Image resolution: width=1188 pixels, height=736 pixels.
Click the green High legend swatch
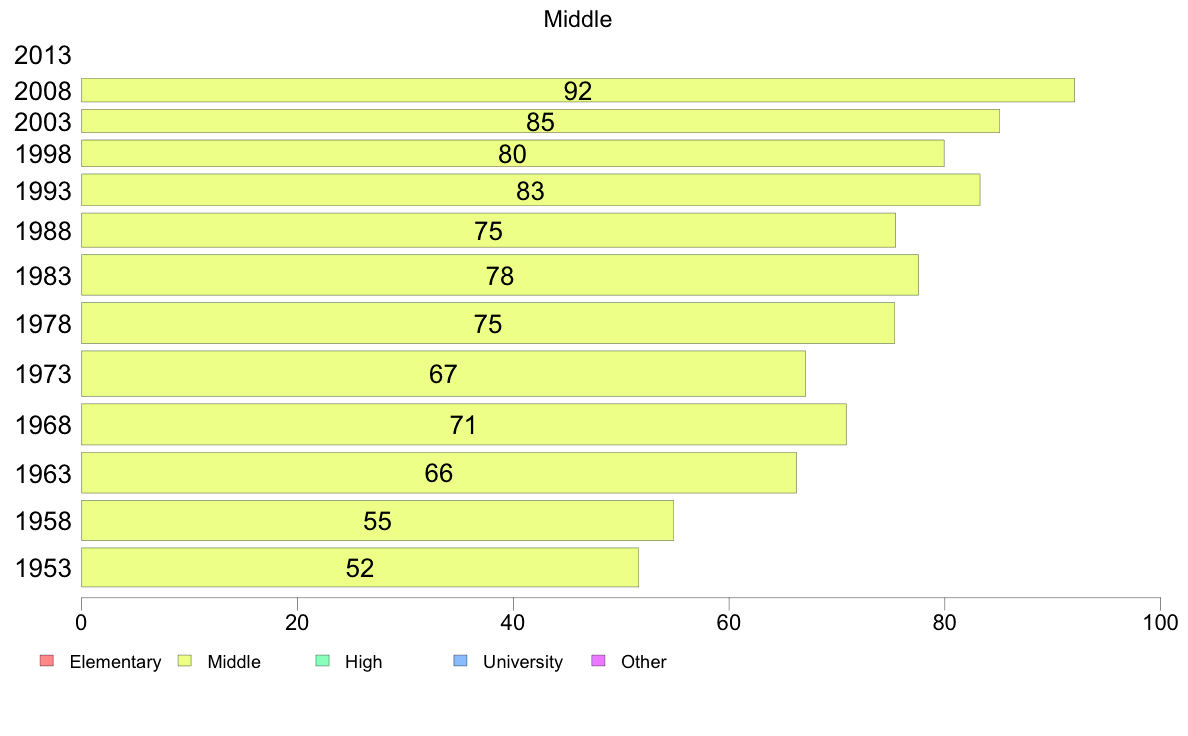tap(322, 661)
